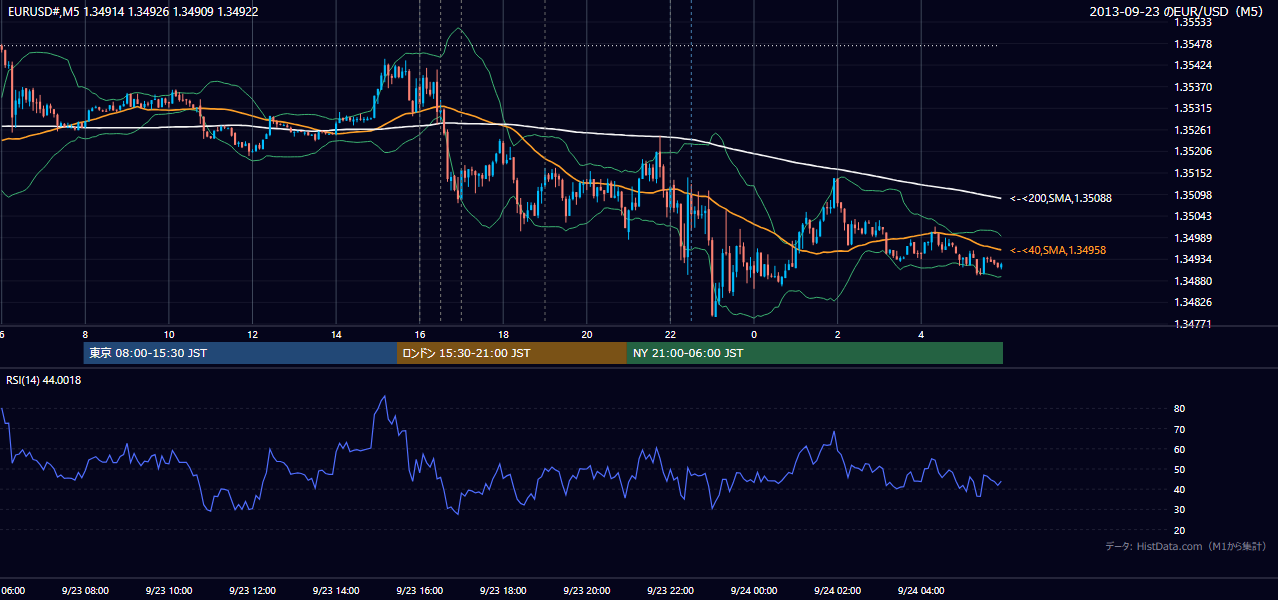
Task: Click RSI scale value 80
Action: point(1180,409)
